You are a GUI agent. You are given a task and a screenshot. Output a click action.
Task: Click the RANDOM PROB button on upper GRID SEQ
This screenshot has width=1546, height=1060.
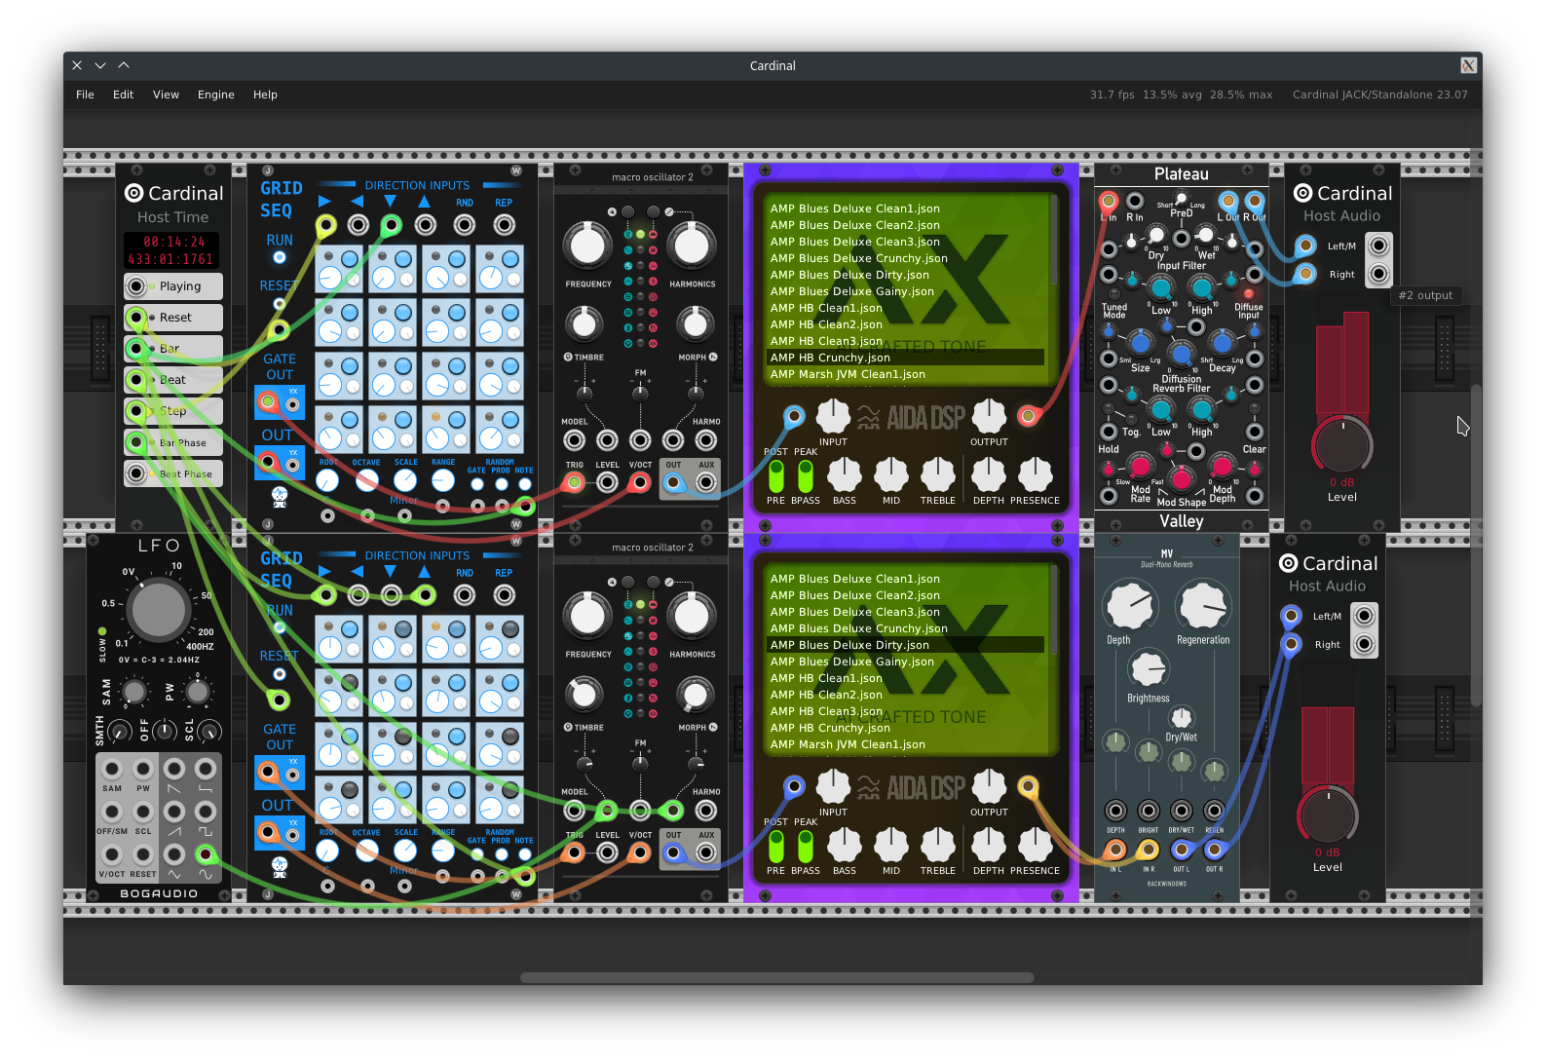click(501, 484)
